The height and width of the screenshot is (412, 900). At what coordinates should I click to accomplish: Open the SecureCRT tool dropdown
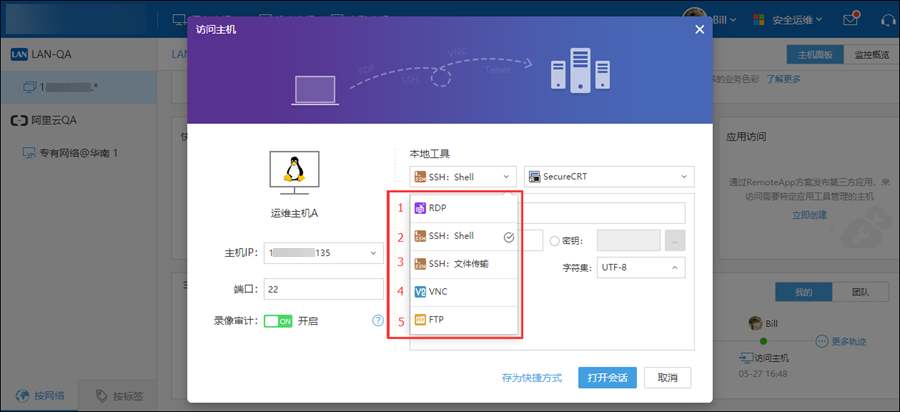[608, 177]
